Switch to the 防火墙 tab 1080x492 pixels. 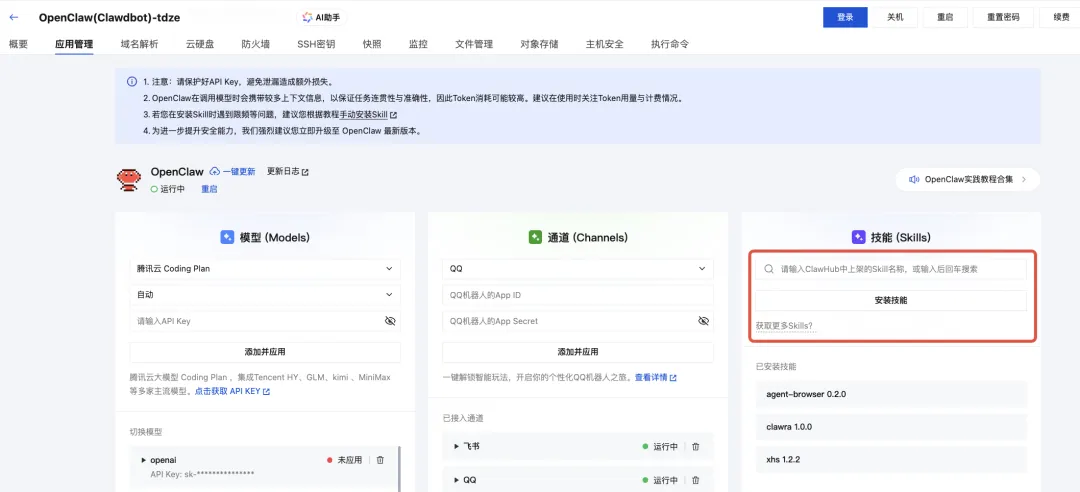pyautogui.click(x=256, y=44)
